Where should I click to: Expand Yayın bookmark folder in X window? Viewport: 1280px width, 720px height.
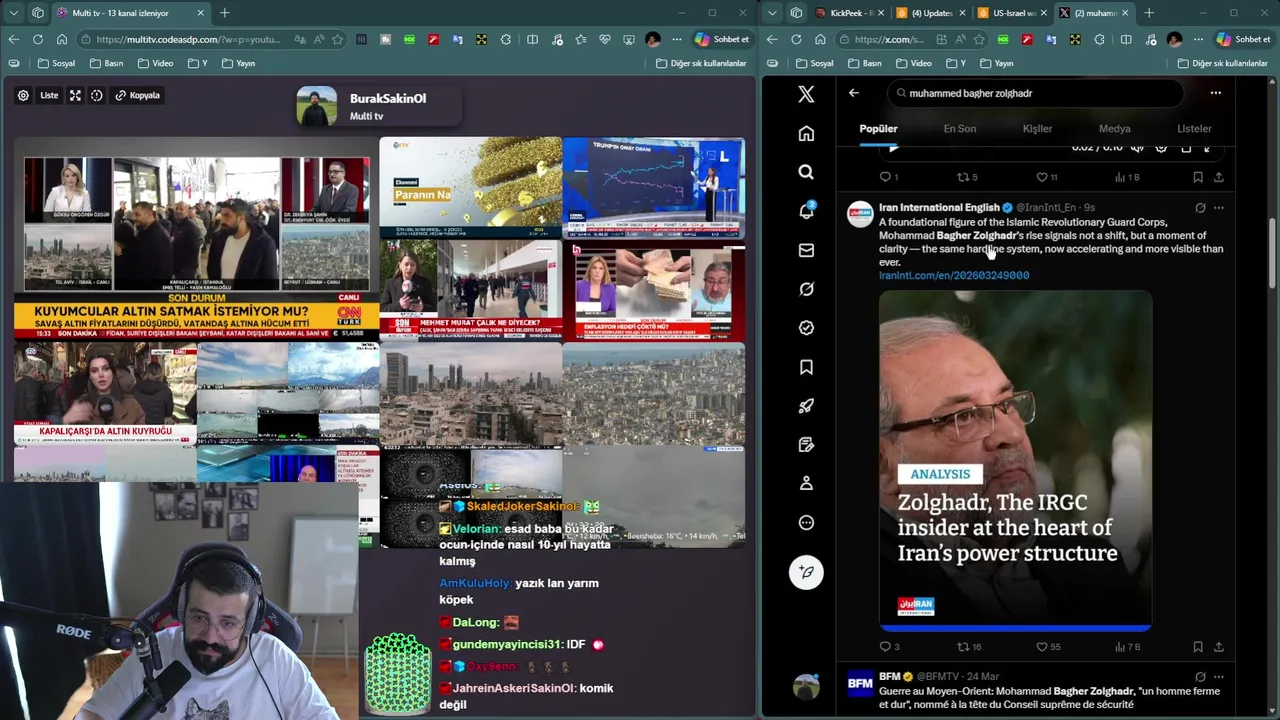[x=997, y=63]
